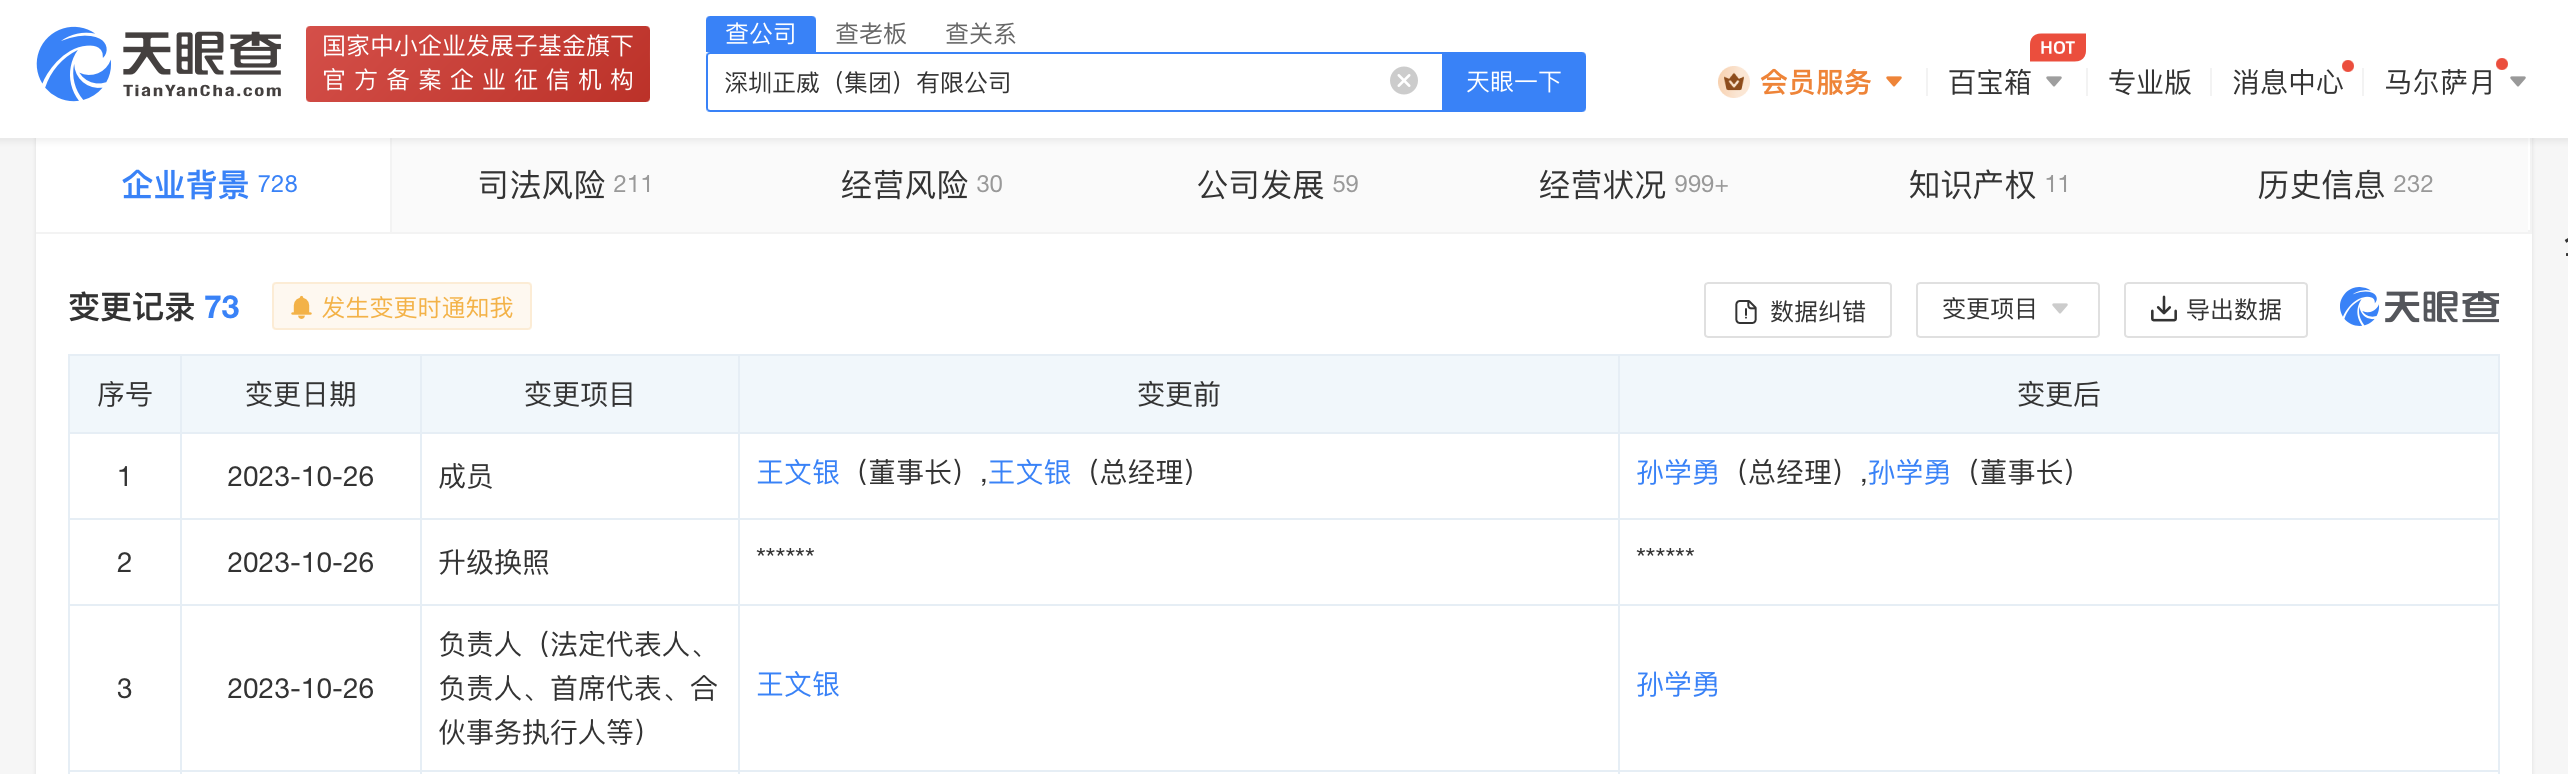Open 孙学勇 link in row 3
2568x774 pixels.
pos(1677,685)
